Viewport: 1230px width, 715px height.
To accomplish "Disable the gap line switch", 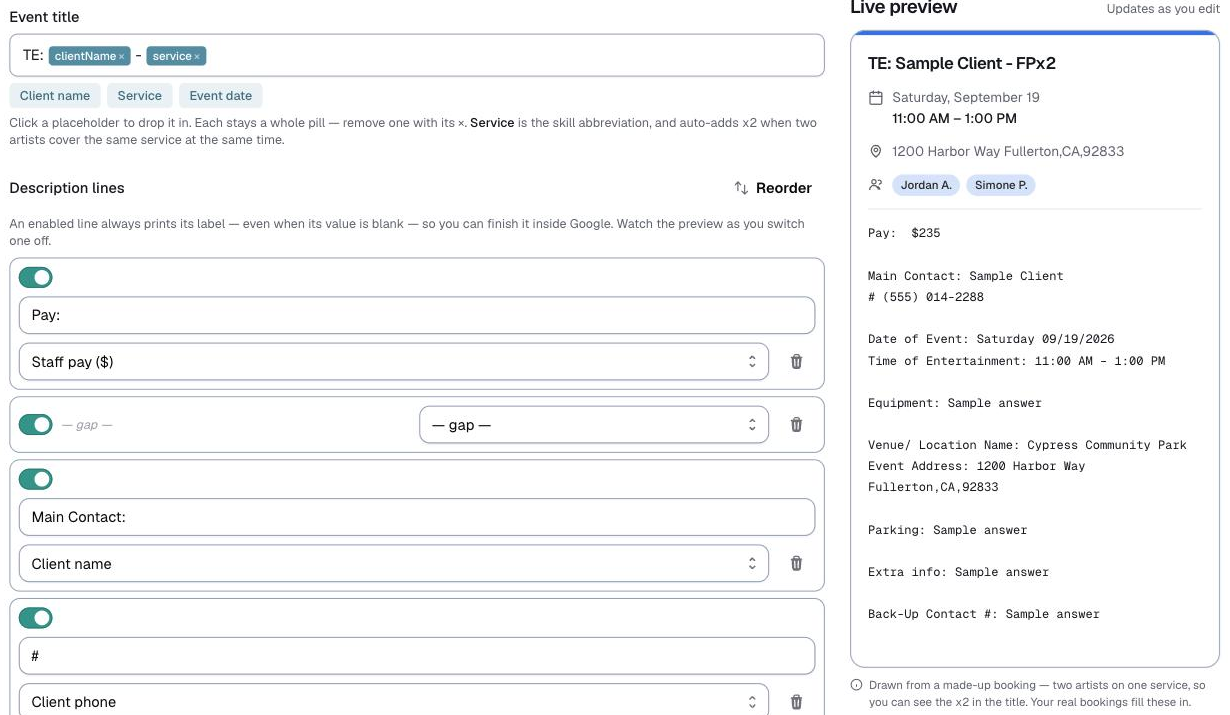I will (x=36, y=425).
